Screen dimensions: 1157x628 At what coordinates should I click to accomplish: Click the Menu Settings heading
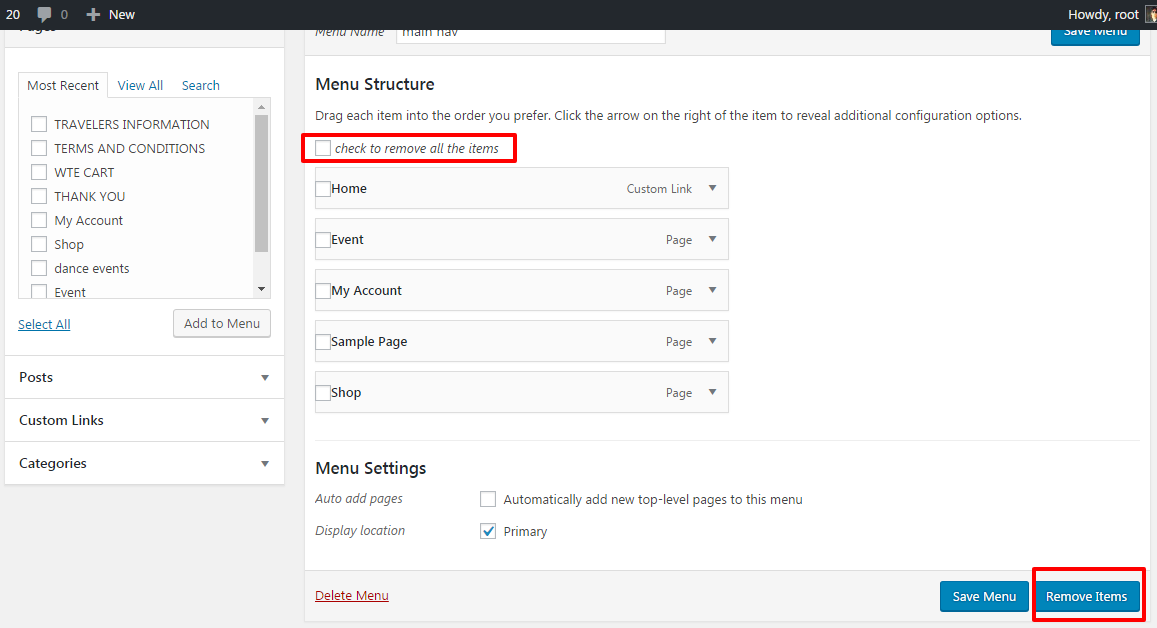370,468
